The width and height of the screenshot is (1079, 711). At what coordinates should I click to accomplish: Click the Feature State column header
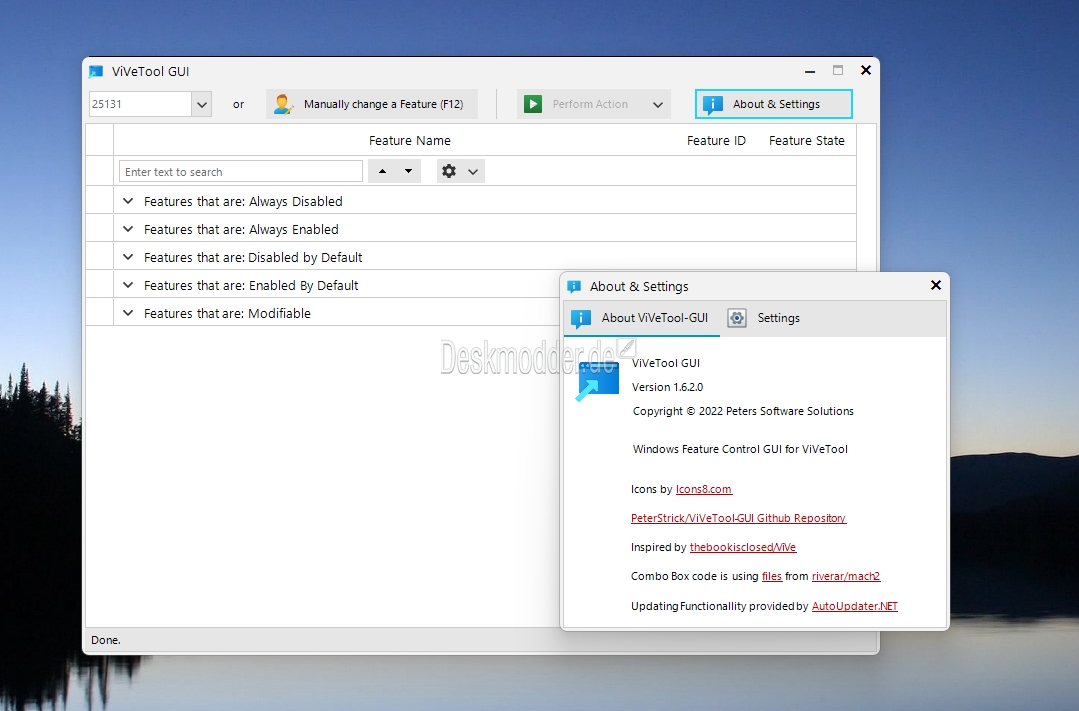coord(806,140)
